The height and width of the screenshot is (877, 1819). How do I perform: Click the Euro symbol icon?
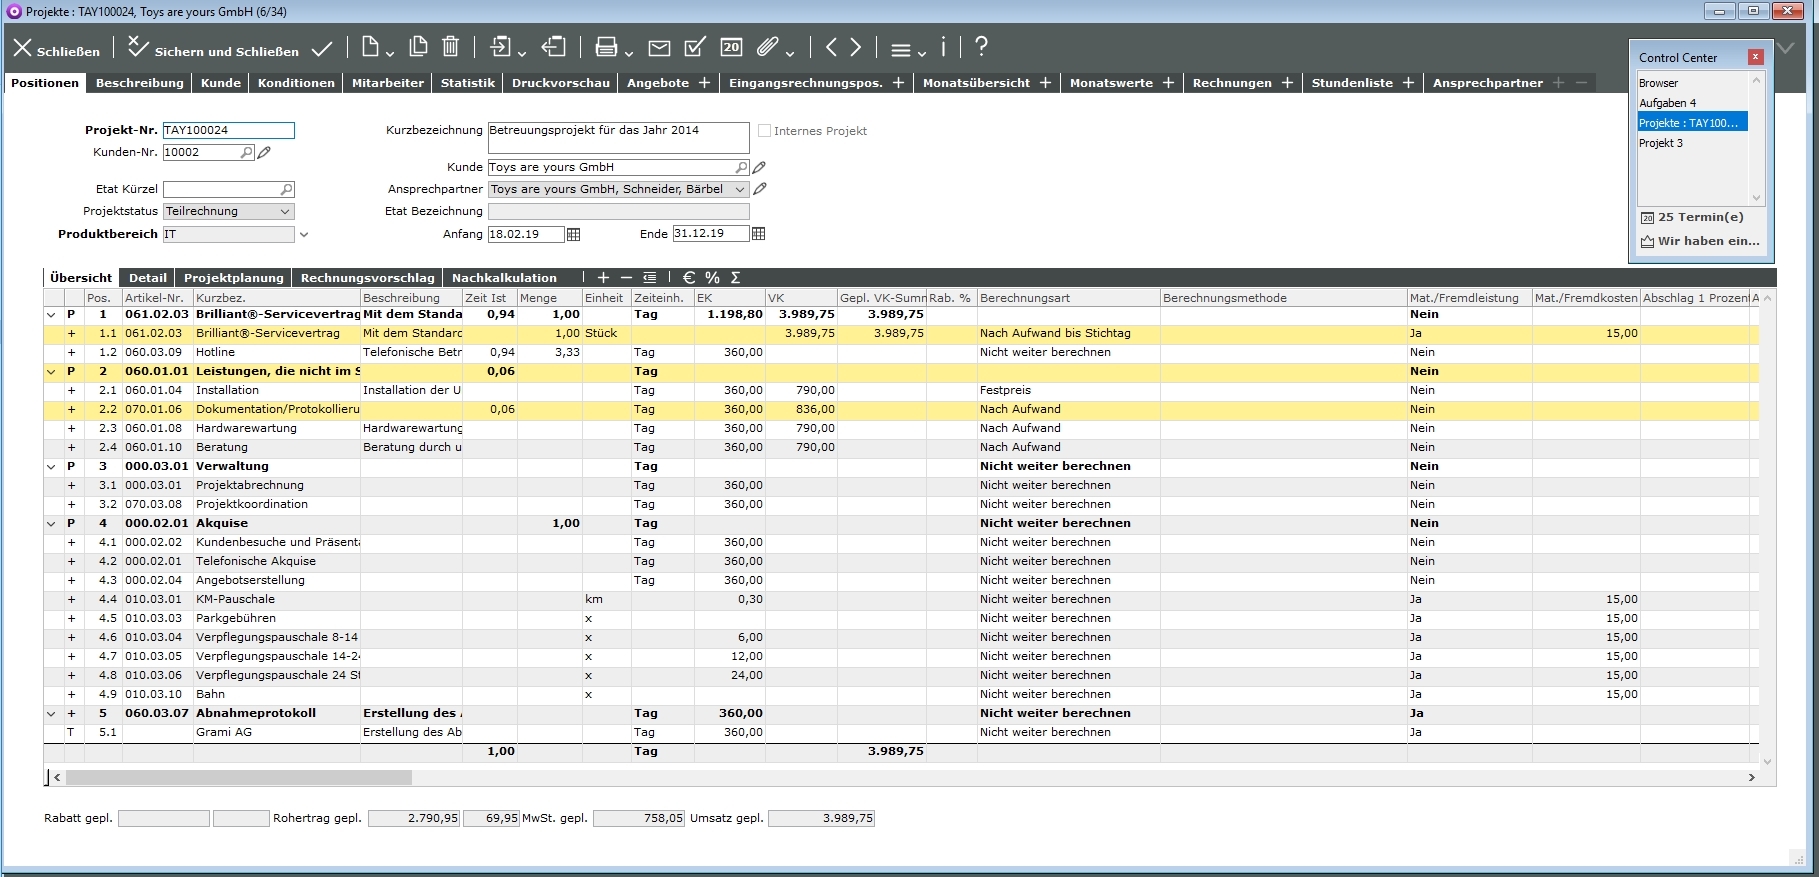click(689, 278)
